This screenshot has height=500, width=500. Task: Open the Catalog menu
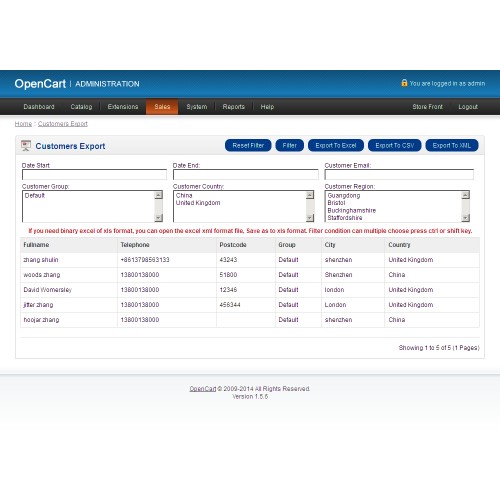pos(81,107)
